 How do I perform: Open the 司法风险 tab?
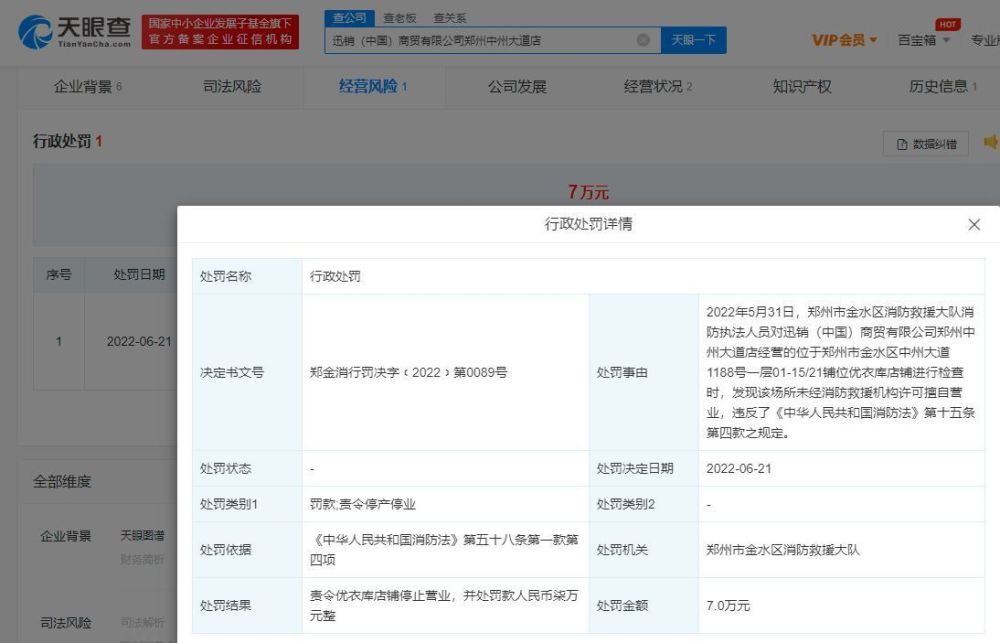232,86
